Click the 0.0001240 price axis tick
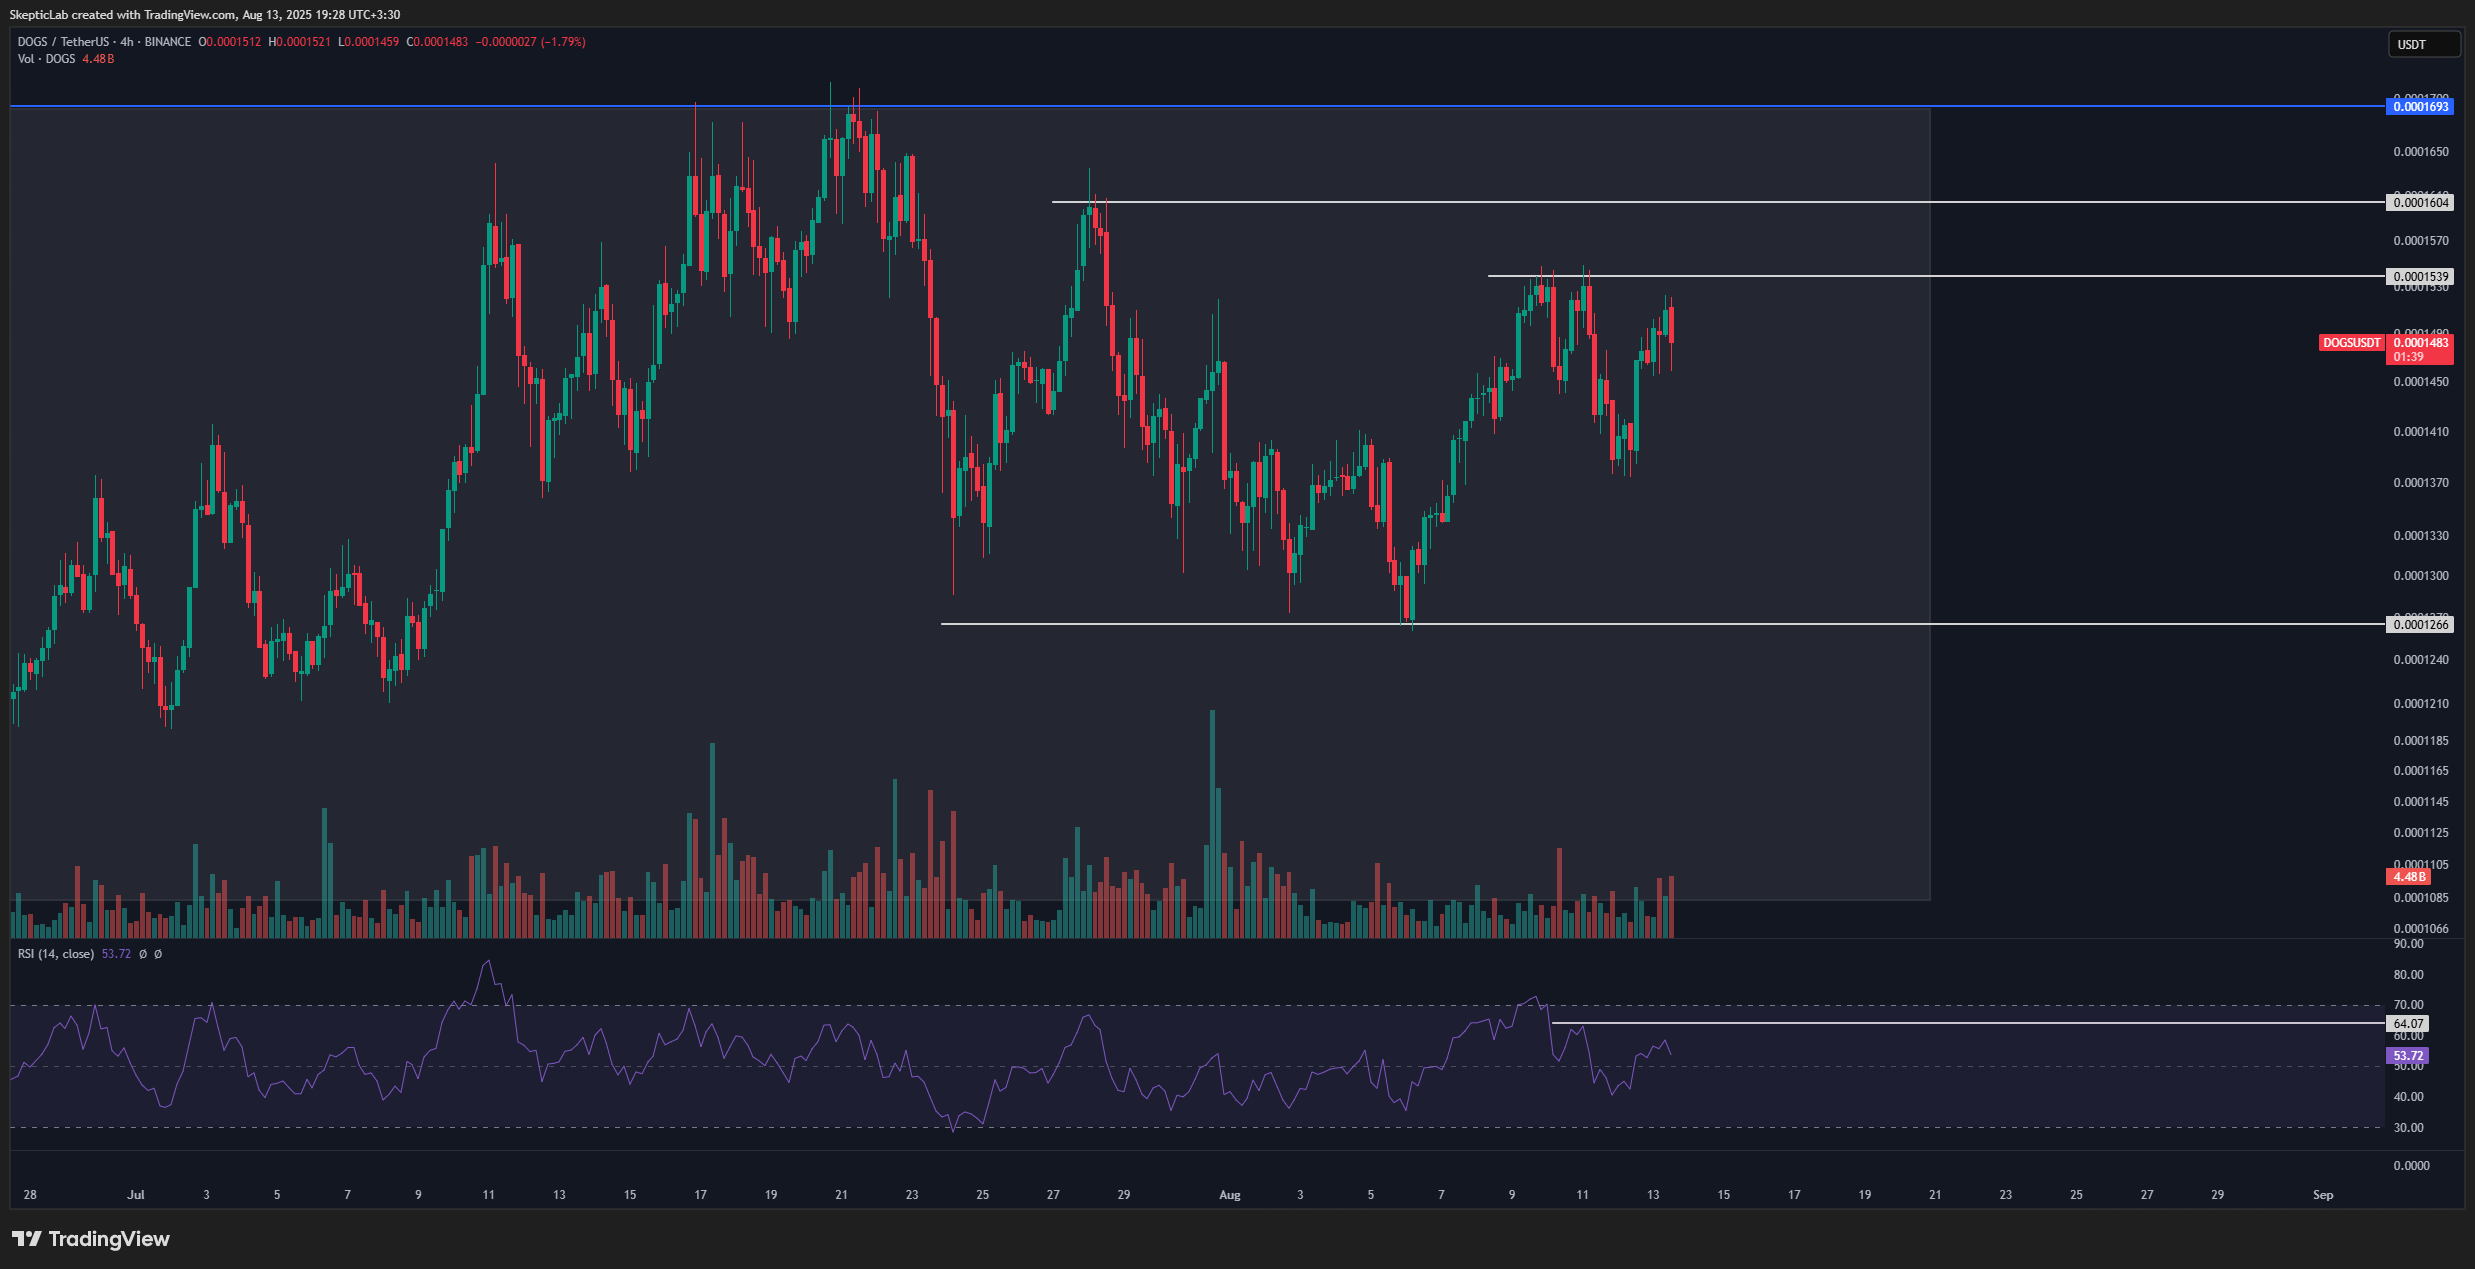The image size is (2475, 1269). pos(2420,660)
